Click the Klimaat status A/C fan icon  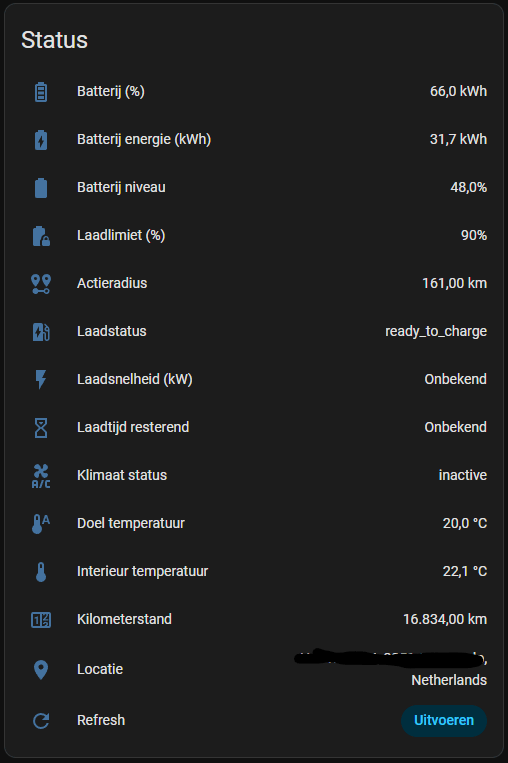point(41,475)
